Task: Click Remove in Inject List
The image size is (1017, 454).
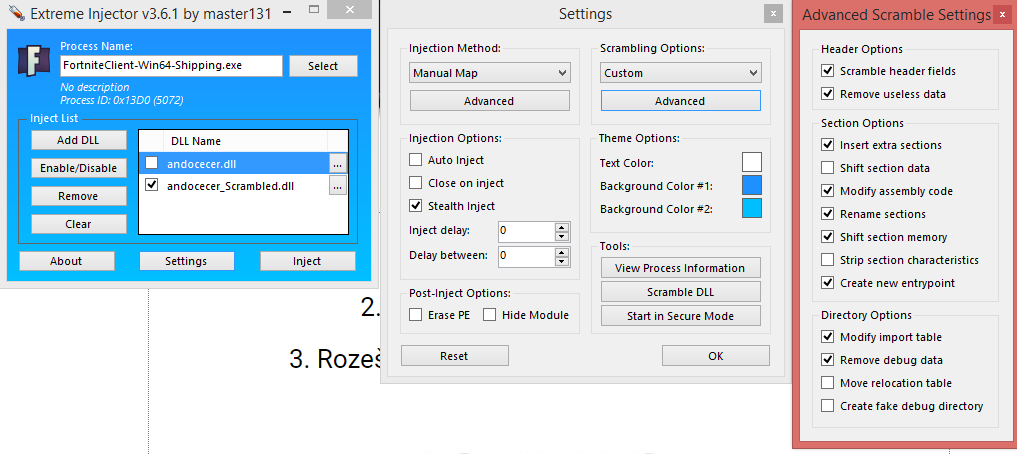Action: pos(78,196)
